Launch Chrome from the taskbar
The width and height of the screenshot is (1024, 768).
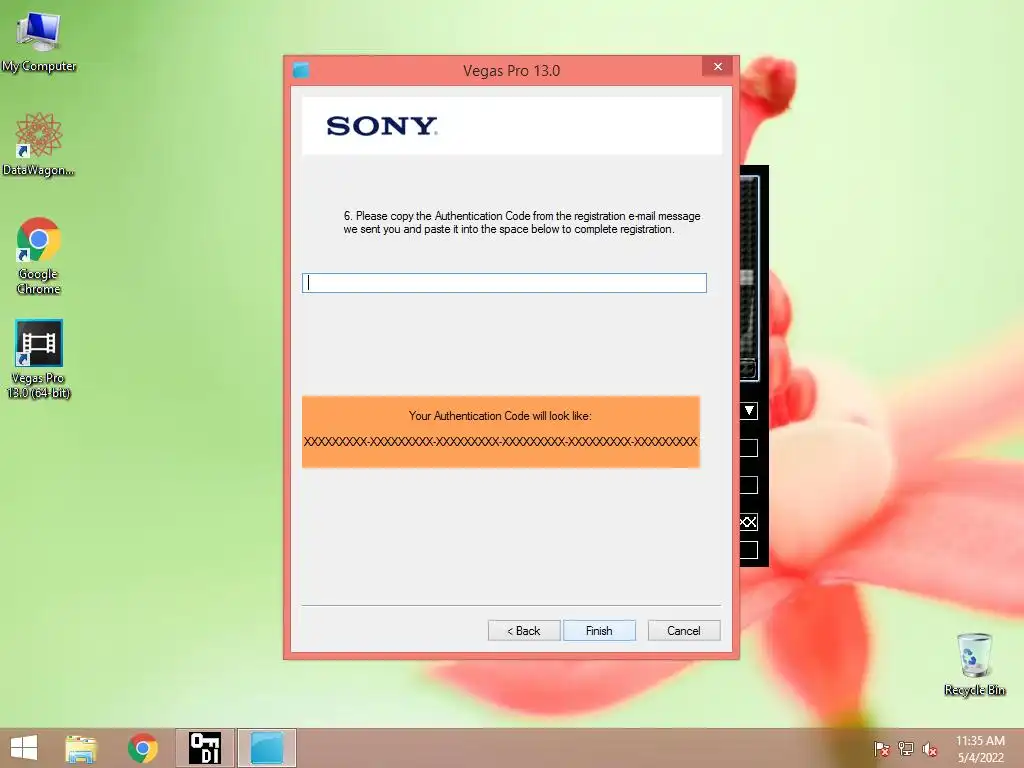(143, 748)
